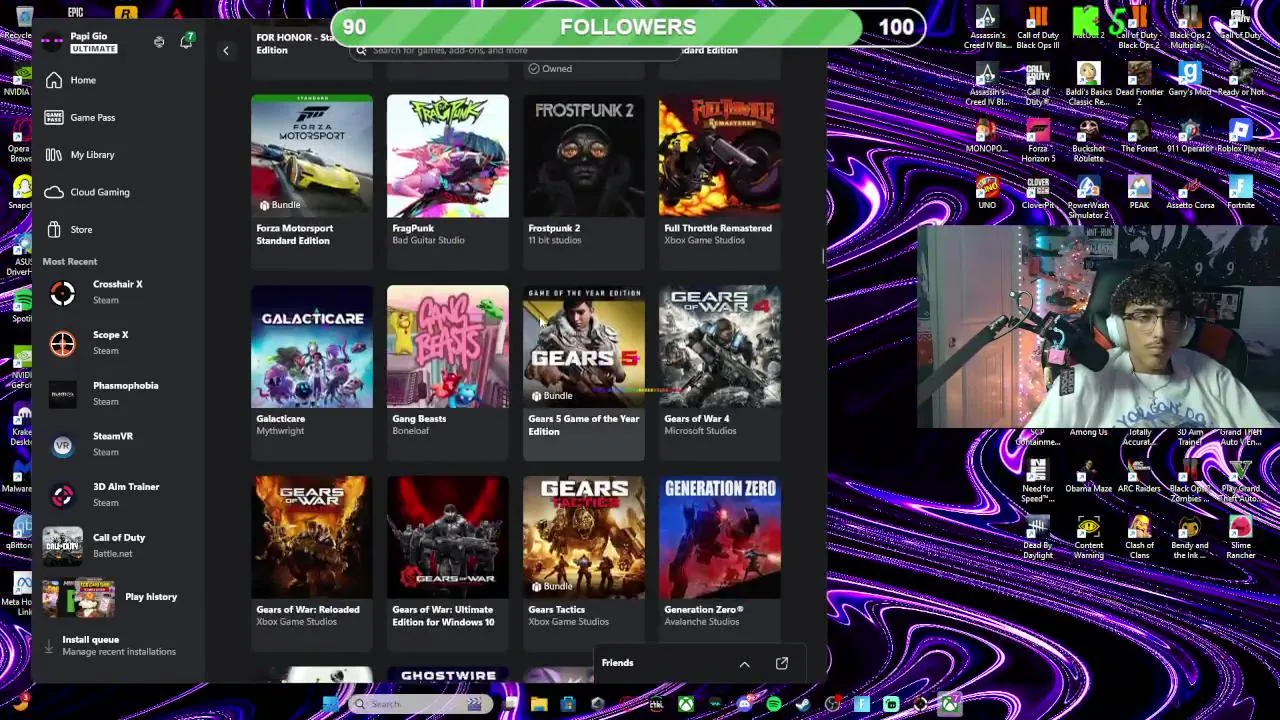This screenshot has height=720, width=1280.
Task: Open Steam from the taskbar
Action: pos(803,704)
